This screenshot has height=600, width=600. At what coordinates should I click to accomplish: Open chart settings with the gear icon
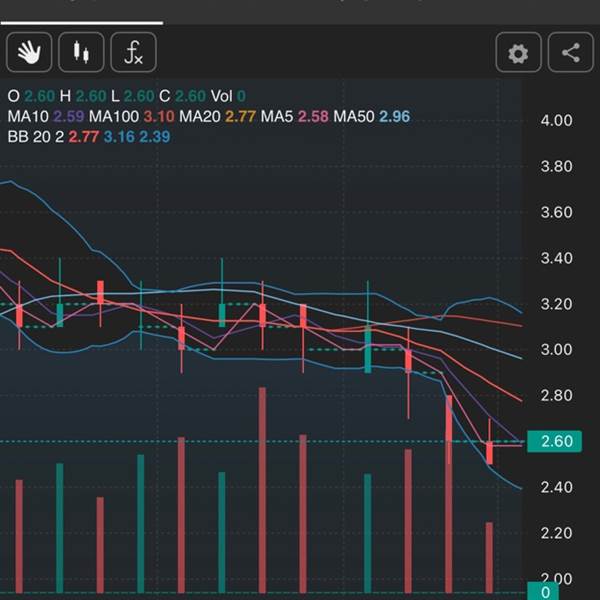(x=518, y=52)
